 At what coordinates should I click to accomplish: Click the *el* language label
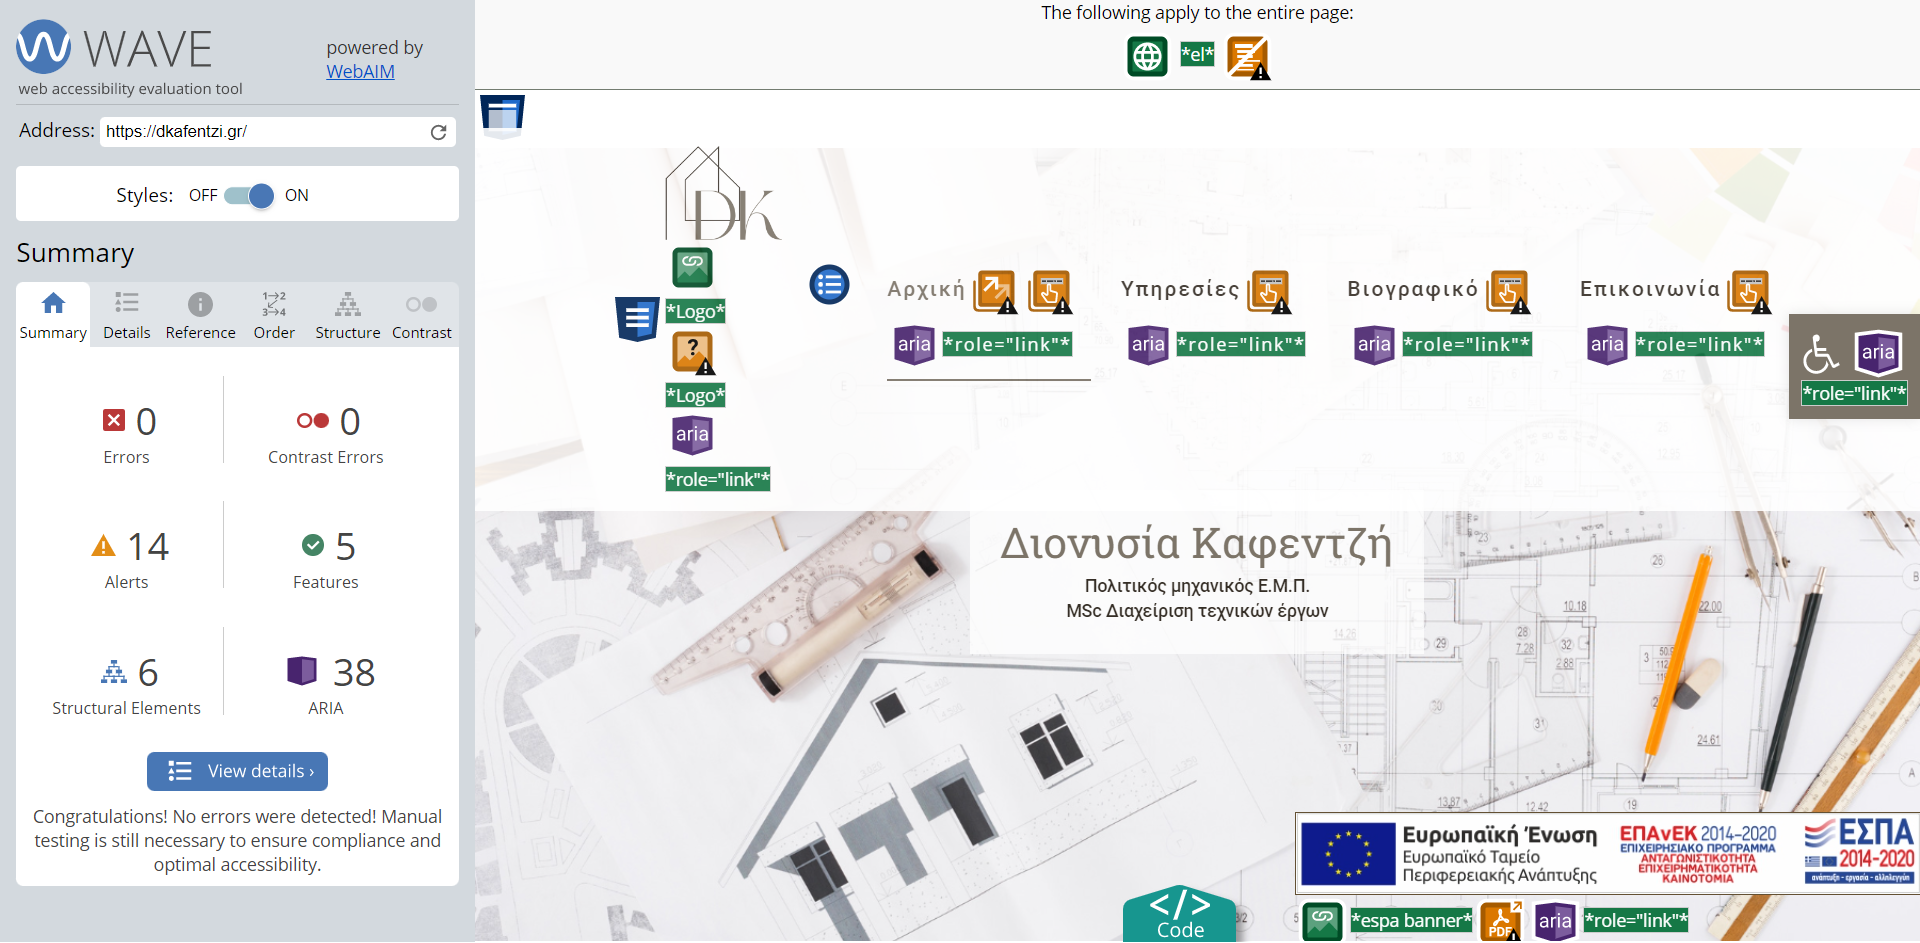1197,55
